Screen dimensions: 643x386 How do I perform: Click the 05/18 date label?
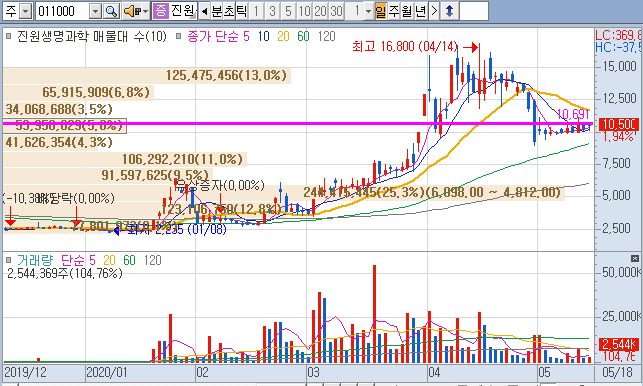click(x=618, y=372)
